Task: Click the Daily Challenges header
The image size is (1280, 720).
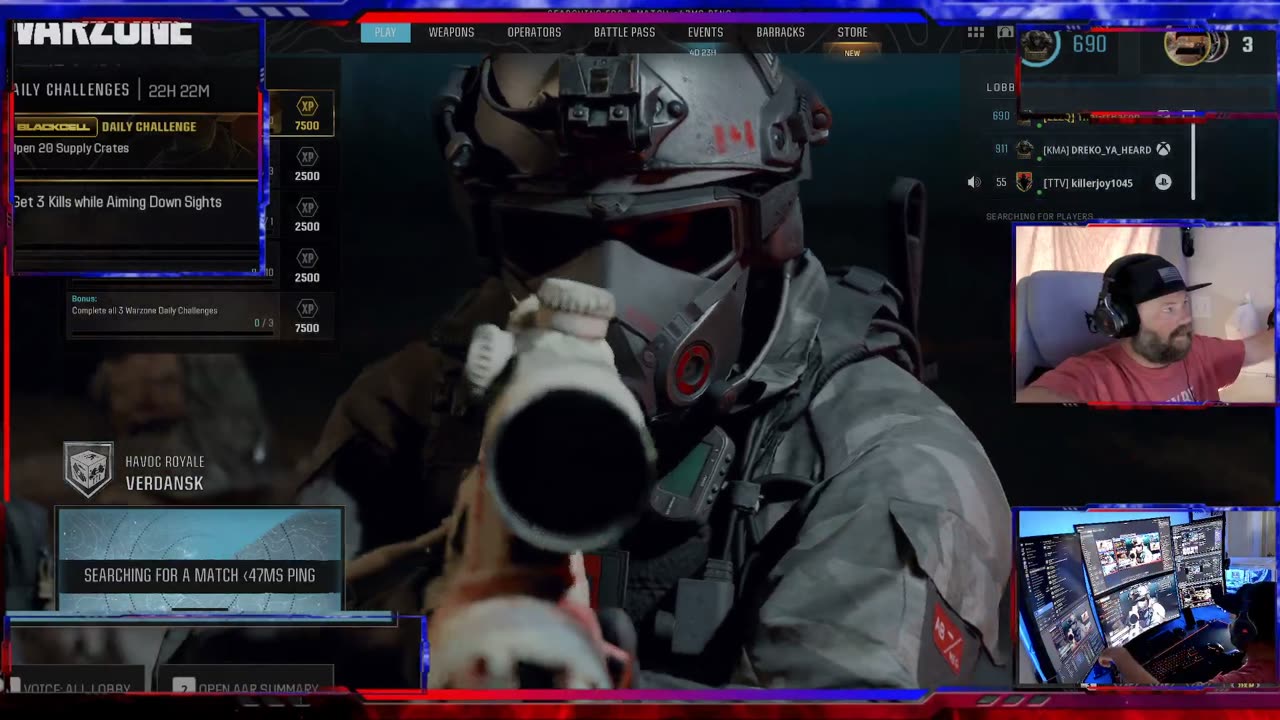Action: (72, 90)
